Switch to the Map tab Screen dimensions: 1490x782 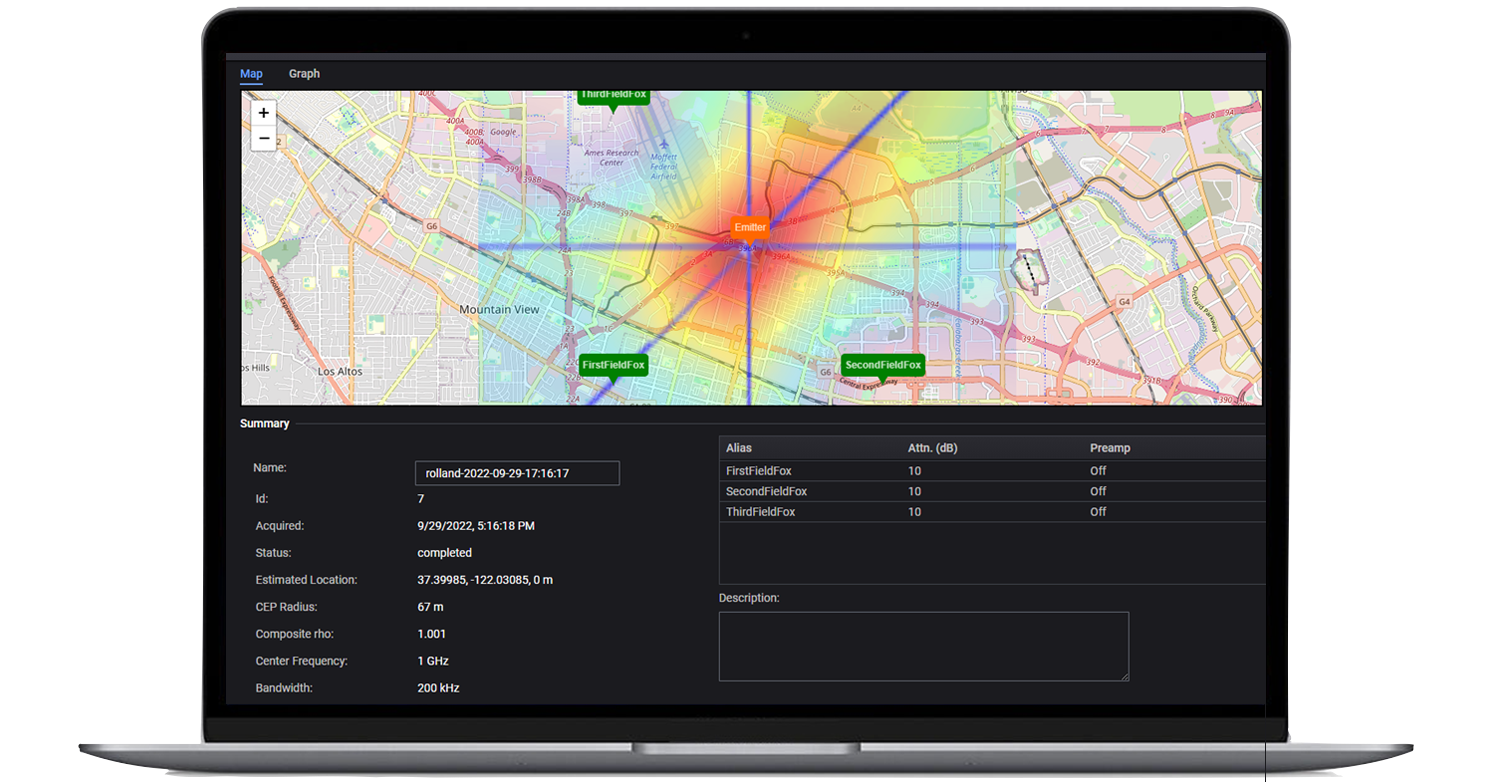pos(251,74)
